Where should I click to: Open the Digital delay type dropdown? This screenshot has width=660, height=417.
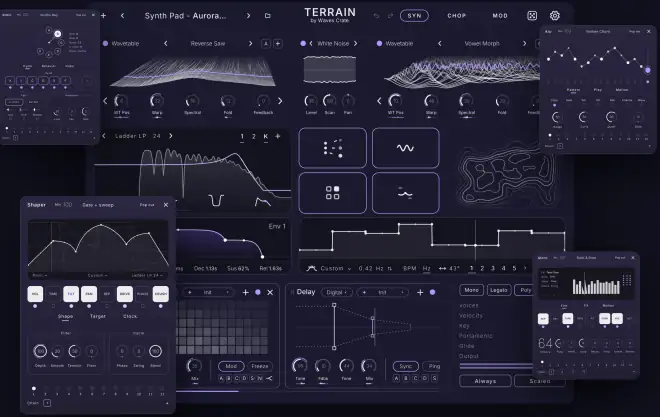coord(336,292)
